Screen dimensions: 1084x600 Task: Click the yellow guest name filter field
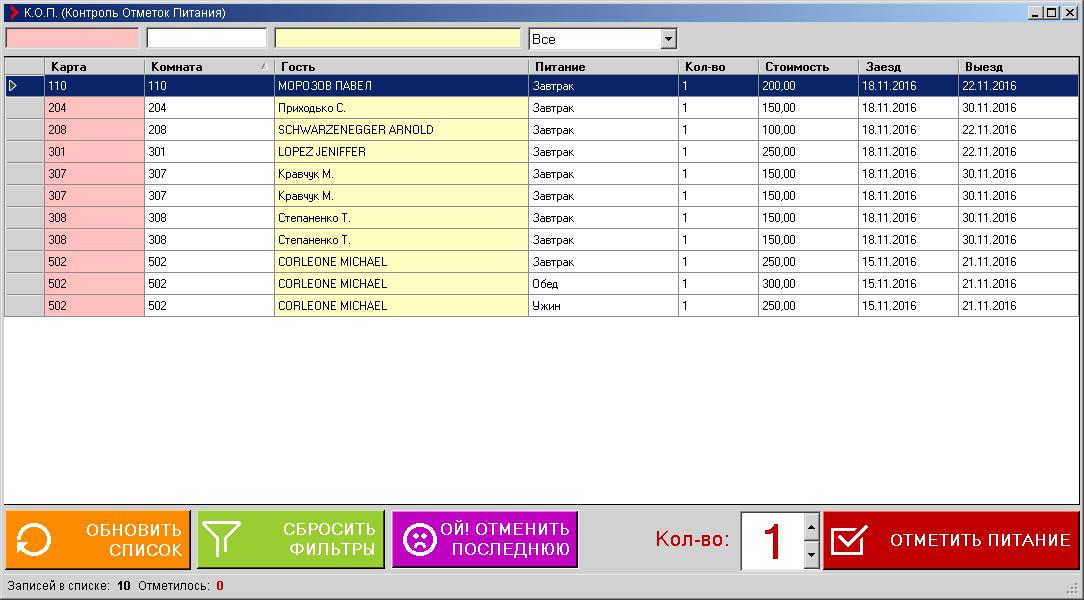click(x=398, y=38)
